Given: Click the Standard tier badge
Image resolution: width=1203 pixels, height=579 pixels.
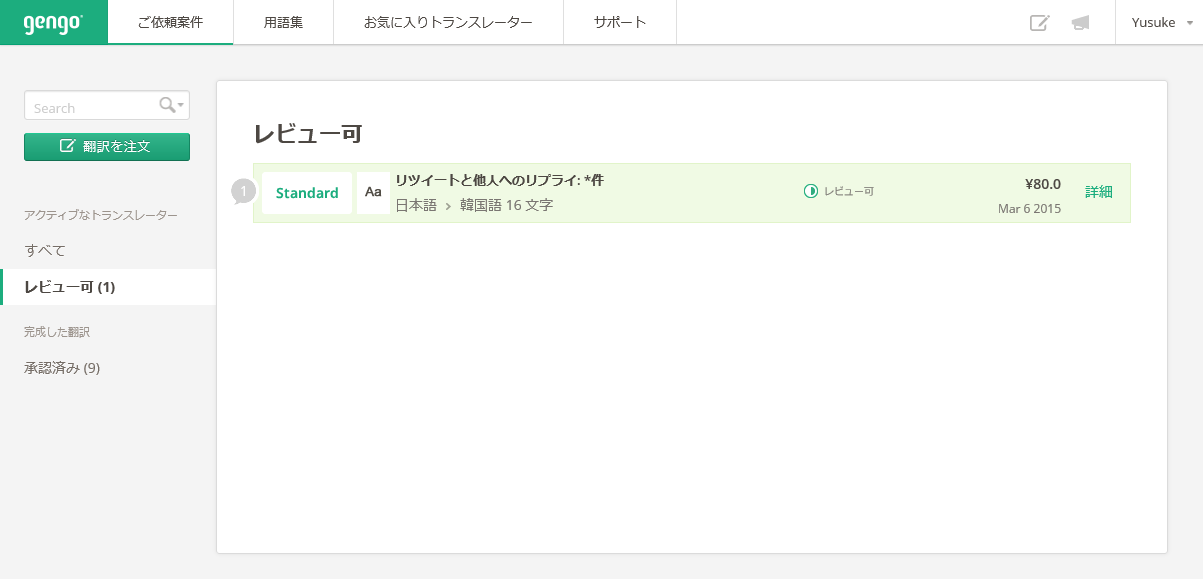Looking at the screenshot, I should 307,193.
